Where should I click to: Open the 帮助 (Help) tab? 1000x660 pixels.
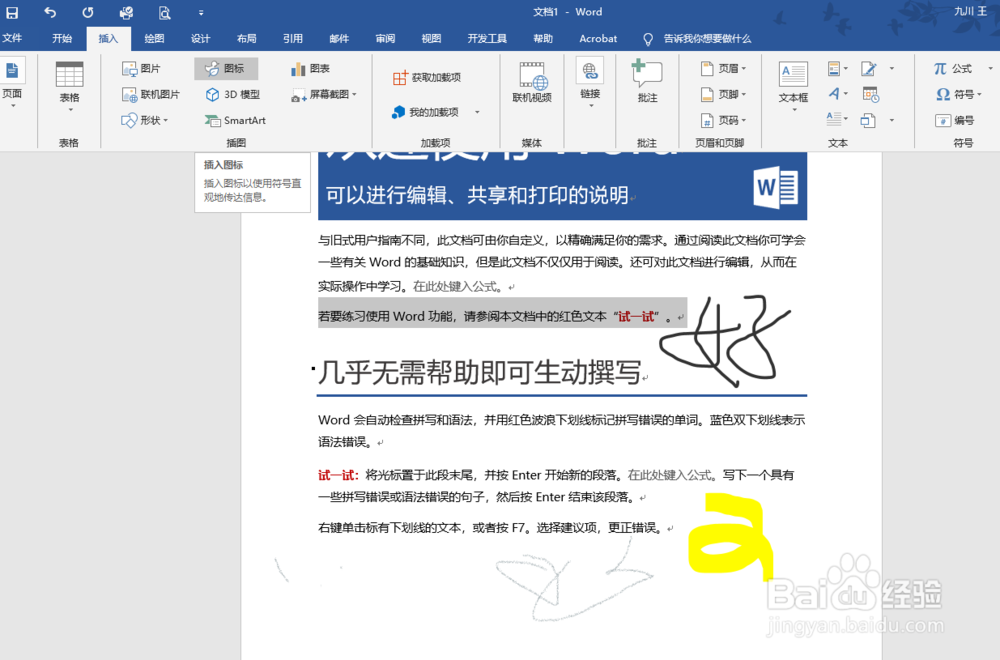click(543, 38)
